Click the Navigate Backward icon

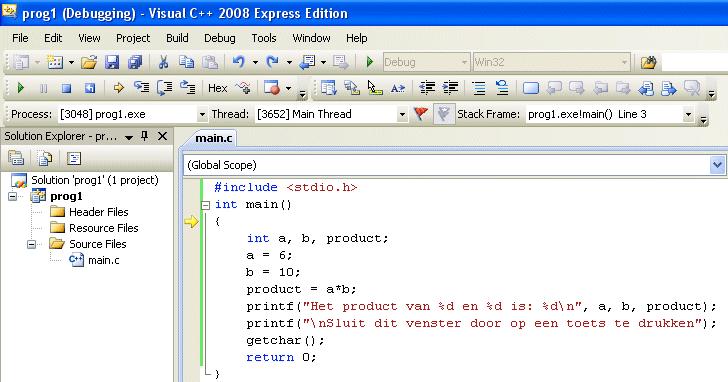click(x=307, y=62)
